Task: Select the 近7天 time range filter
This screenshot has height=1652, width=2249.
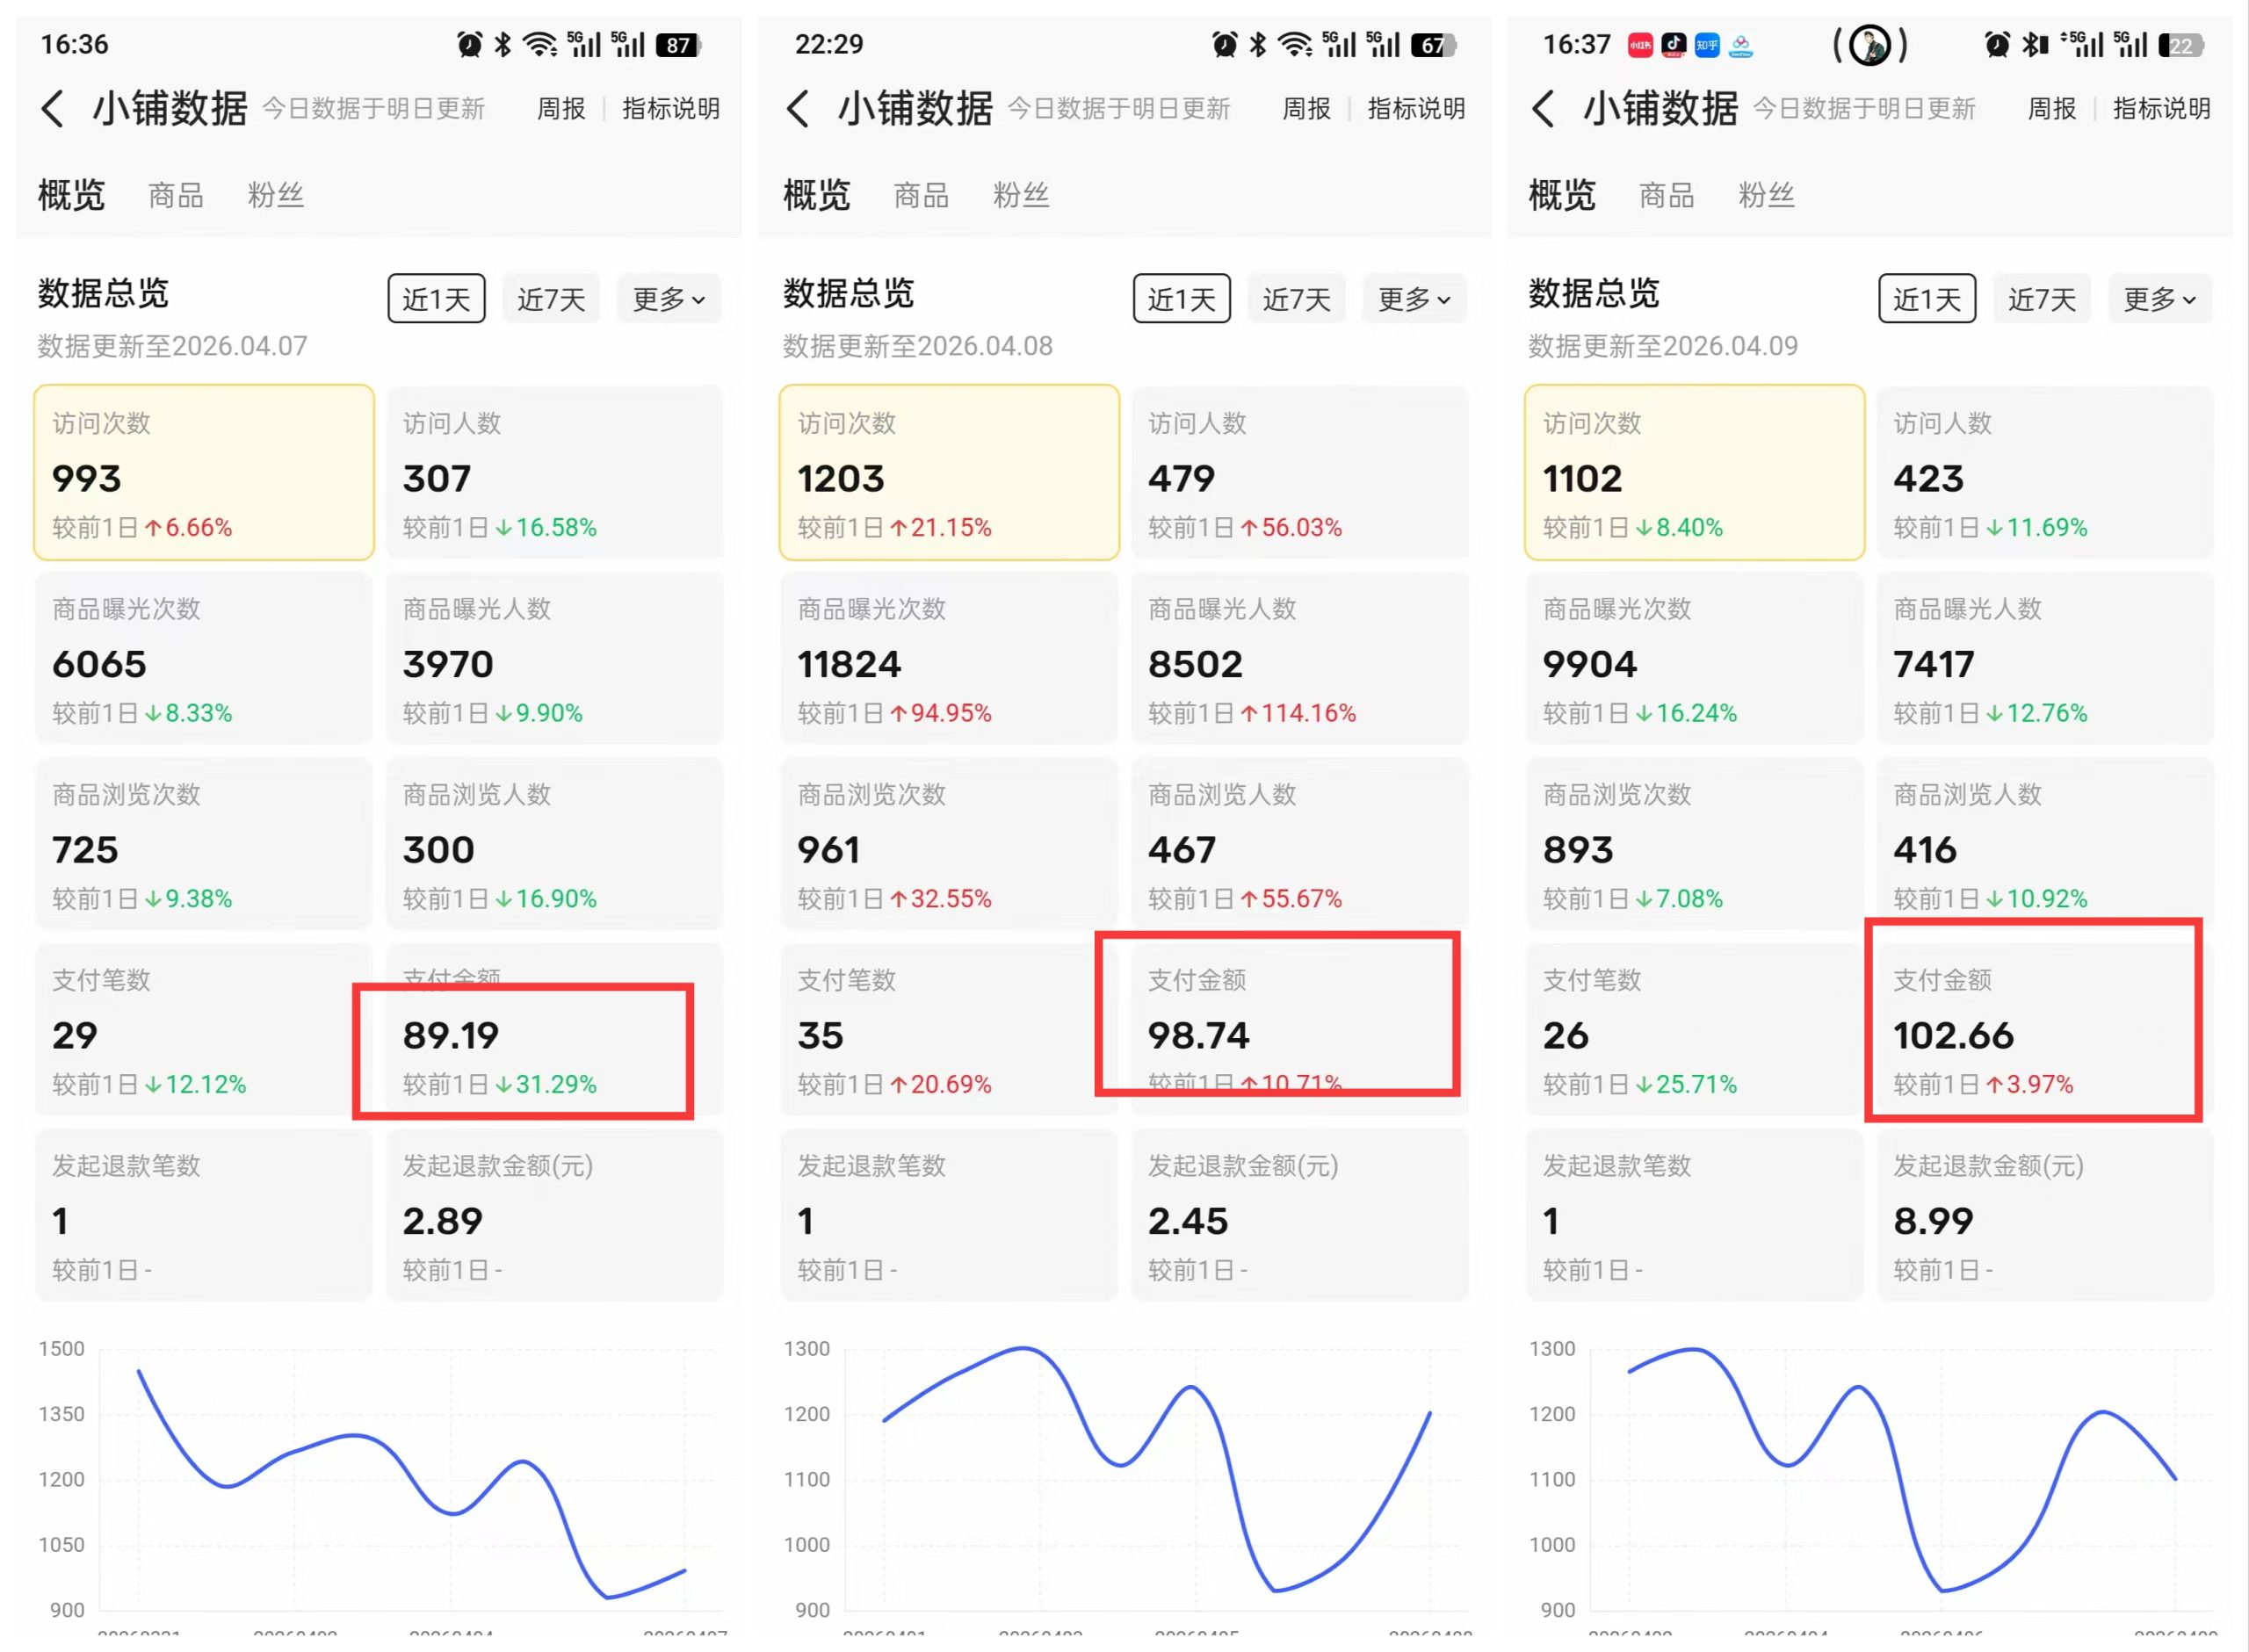Action: pyautogui.click(x=551, y=298)
